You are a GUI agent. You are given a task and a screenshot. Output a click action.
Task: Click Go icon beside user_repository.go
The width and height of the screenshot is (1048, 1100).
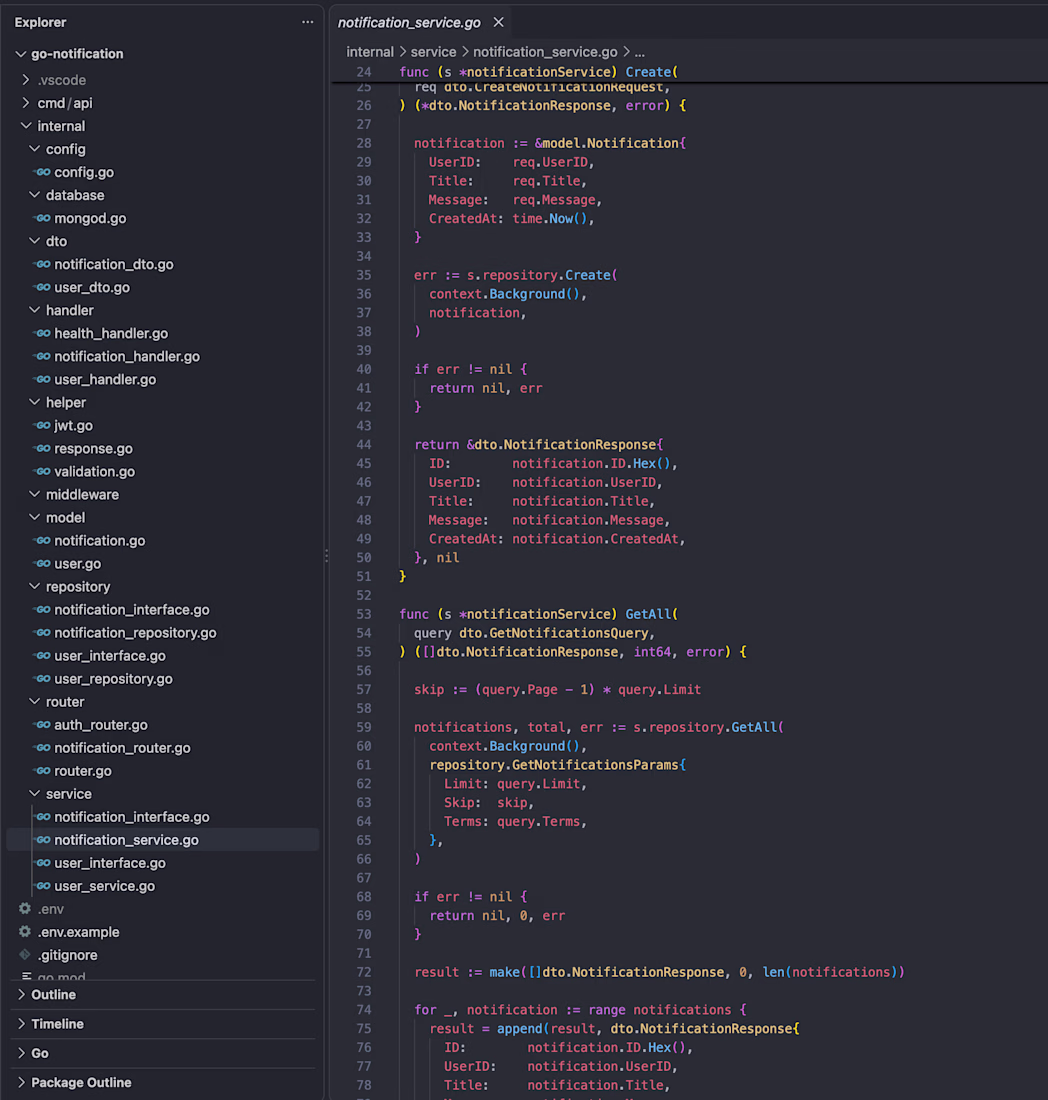43,679
